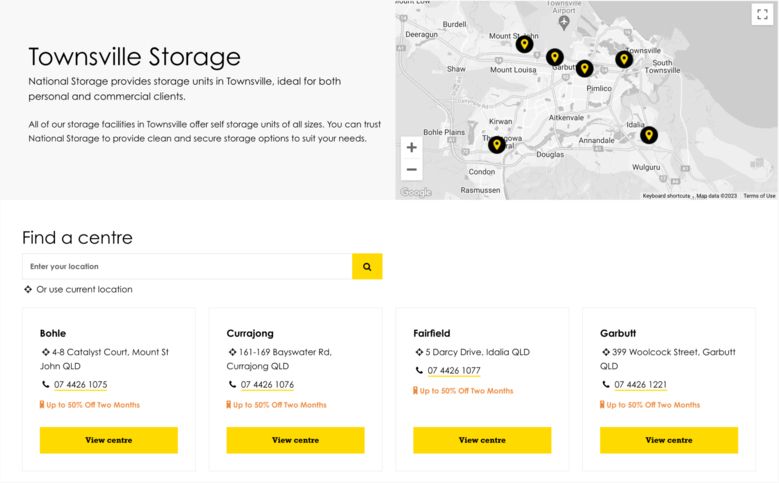Click address '5 Darcy Drive, Idalia QLD'
This screenshot has width=779, height=483.
click(477, 352)
